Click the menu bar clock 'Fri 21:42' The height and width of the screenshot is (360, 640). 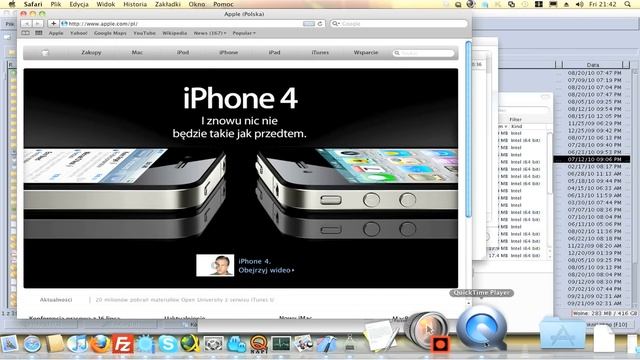[x=602, y=4]
